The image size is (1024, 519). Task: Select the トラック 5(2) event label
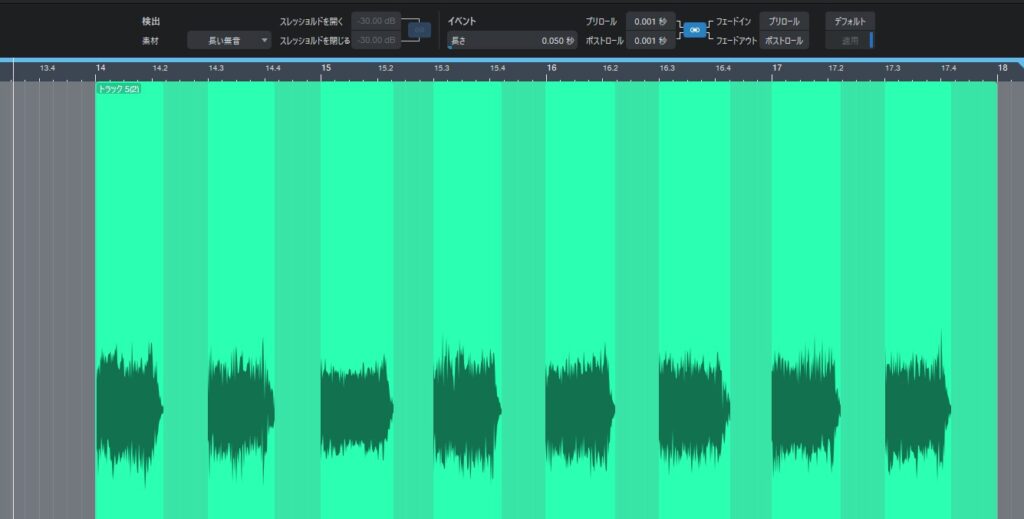(119, 89)
